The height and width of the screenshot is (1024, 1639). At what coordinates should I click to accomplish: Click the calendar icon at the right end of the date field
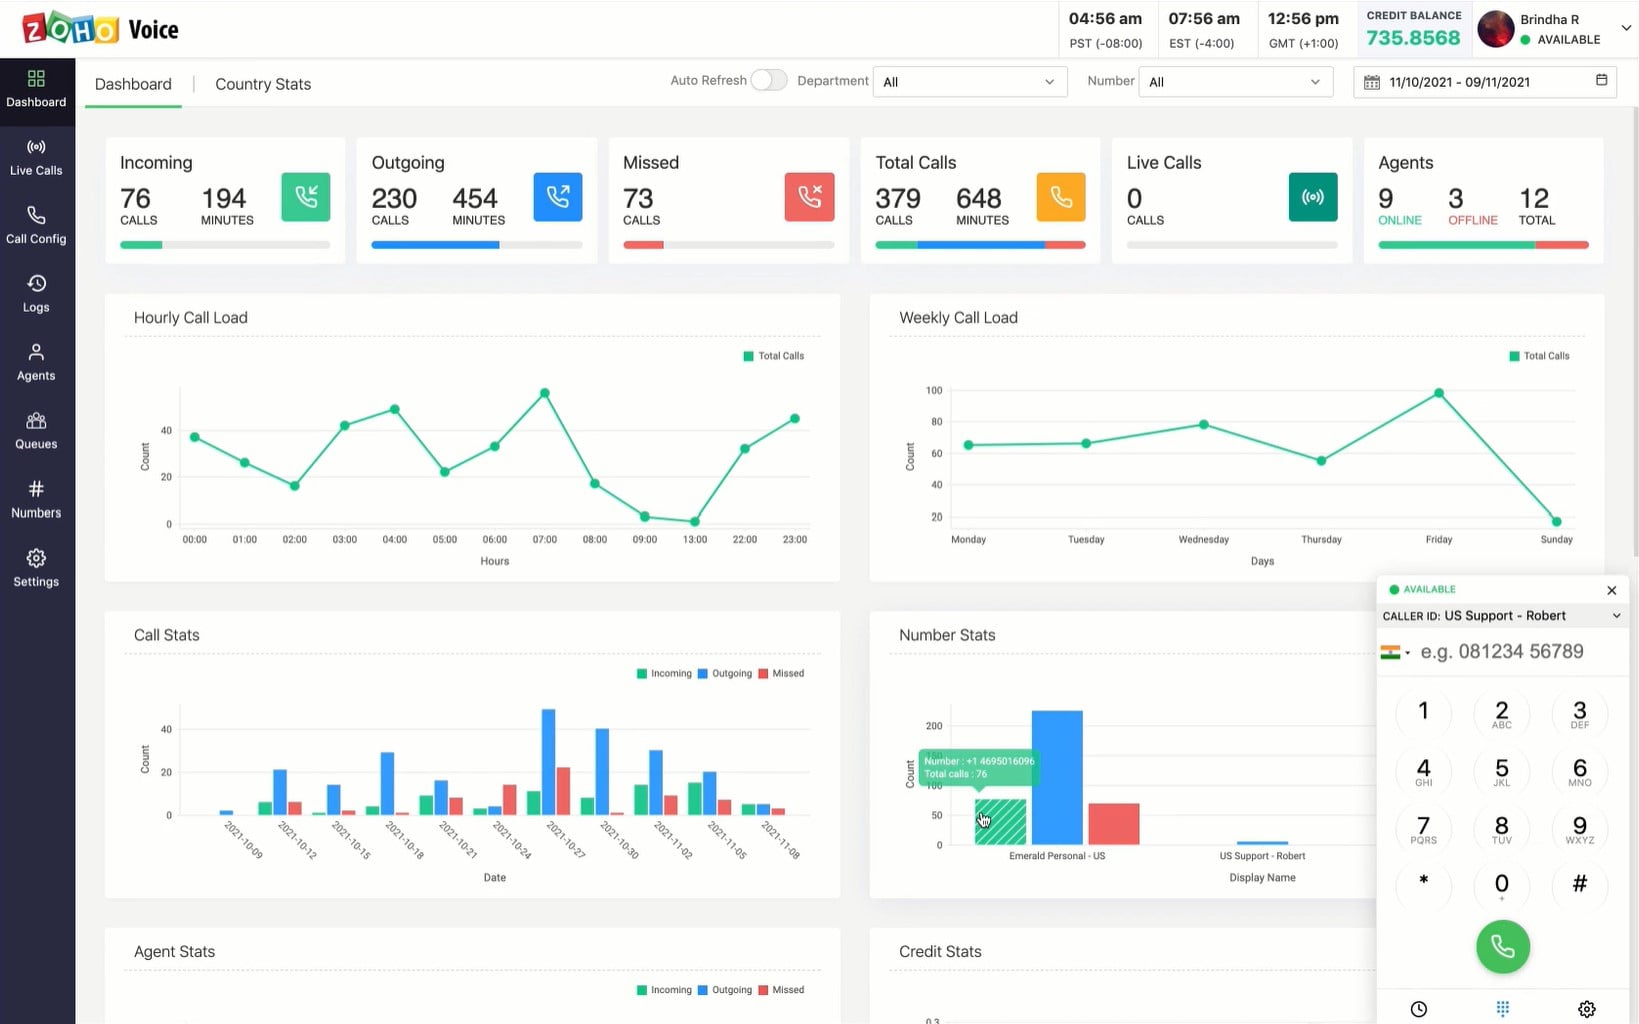[1601, 80]
